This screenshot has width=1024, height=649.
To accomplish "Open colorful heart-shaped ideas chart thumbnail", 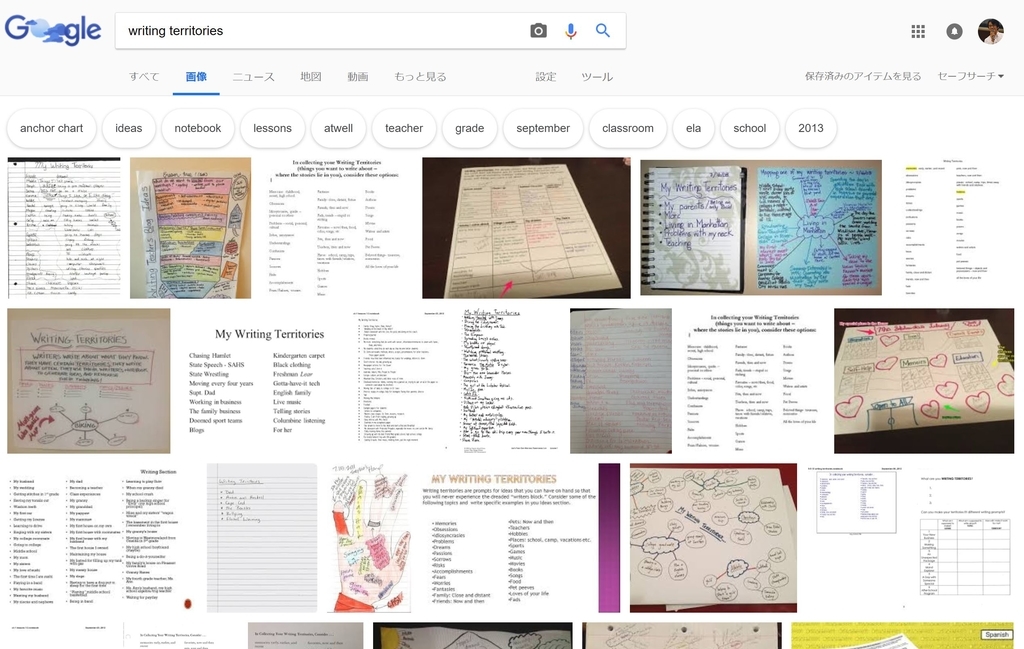I will click(x=190, y=228).
